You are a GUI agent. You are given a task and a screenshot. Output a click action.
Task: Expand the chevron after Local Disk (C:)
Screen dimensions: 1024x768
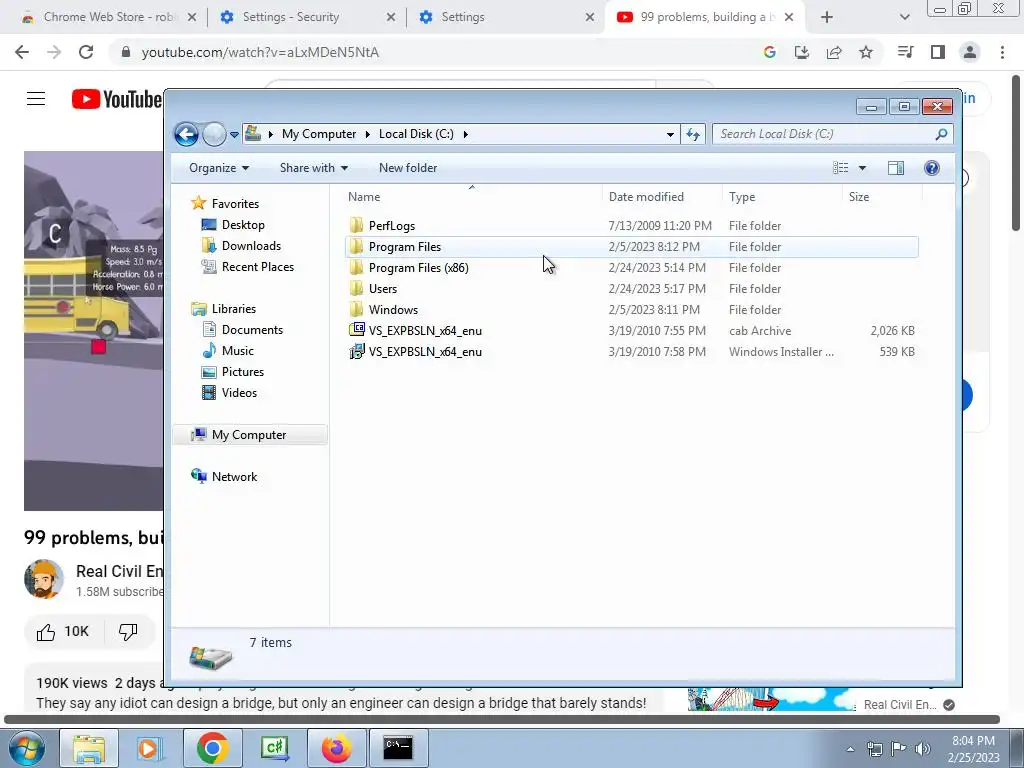point(466,134)
